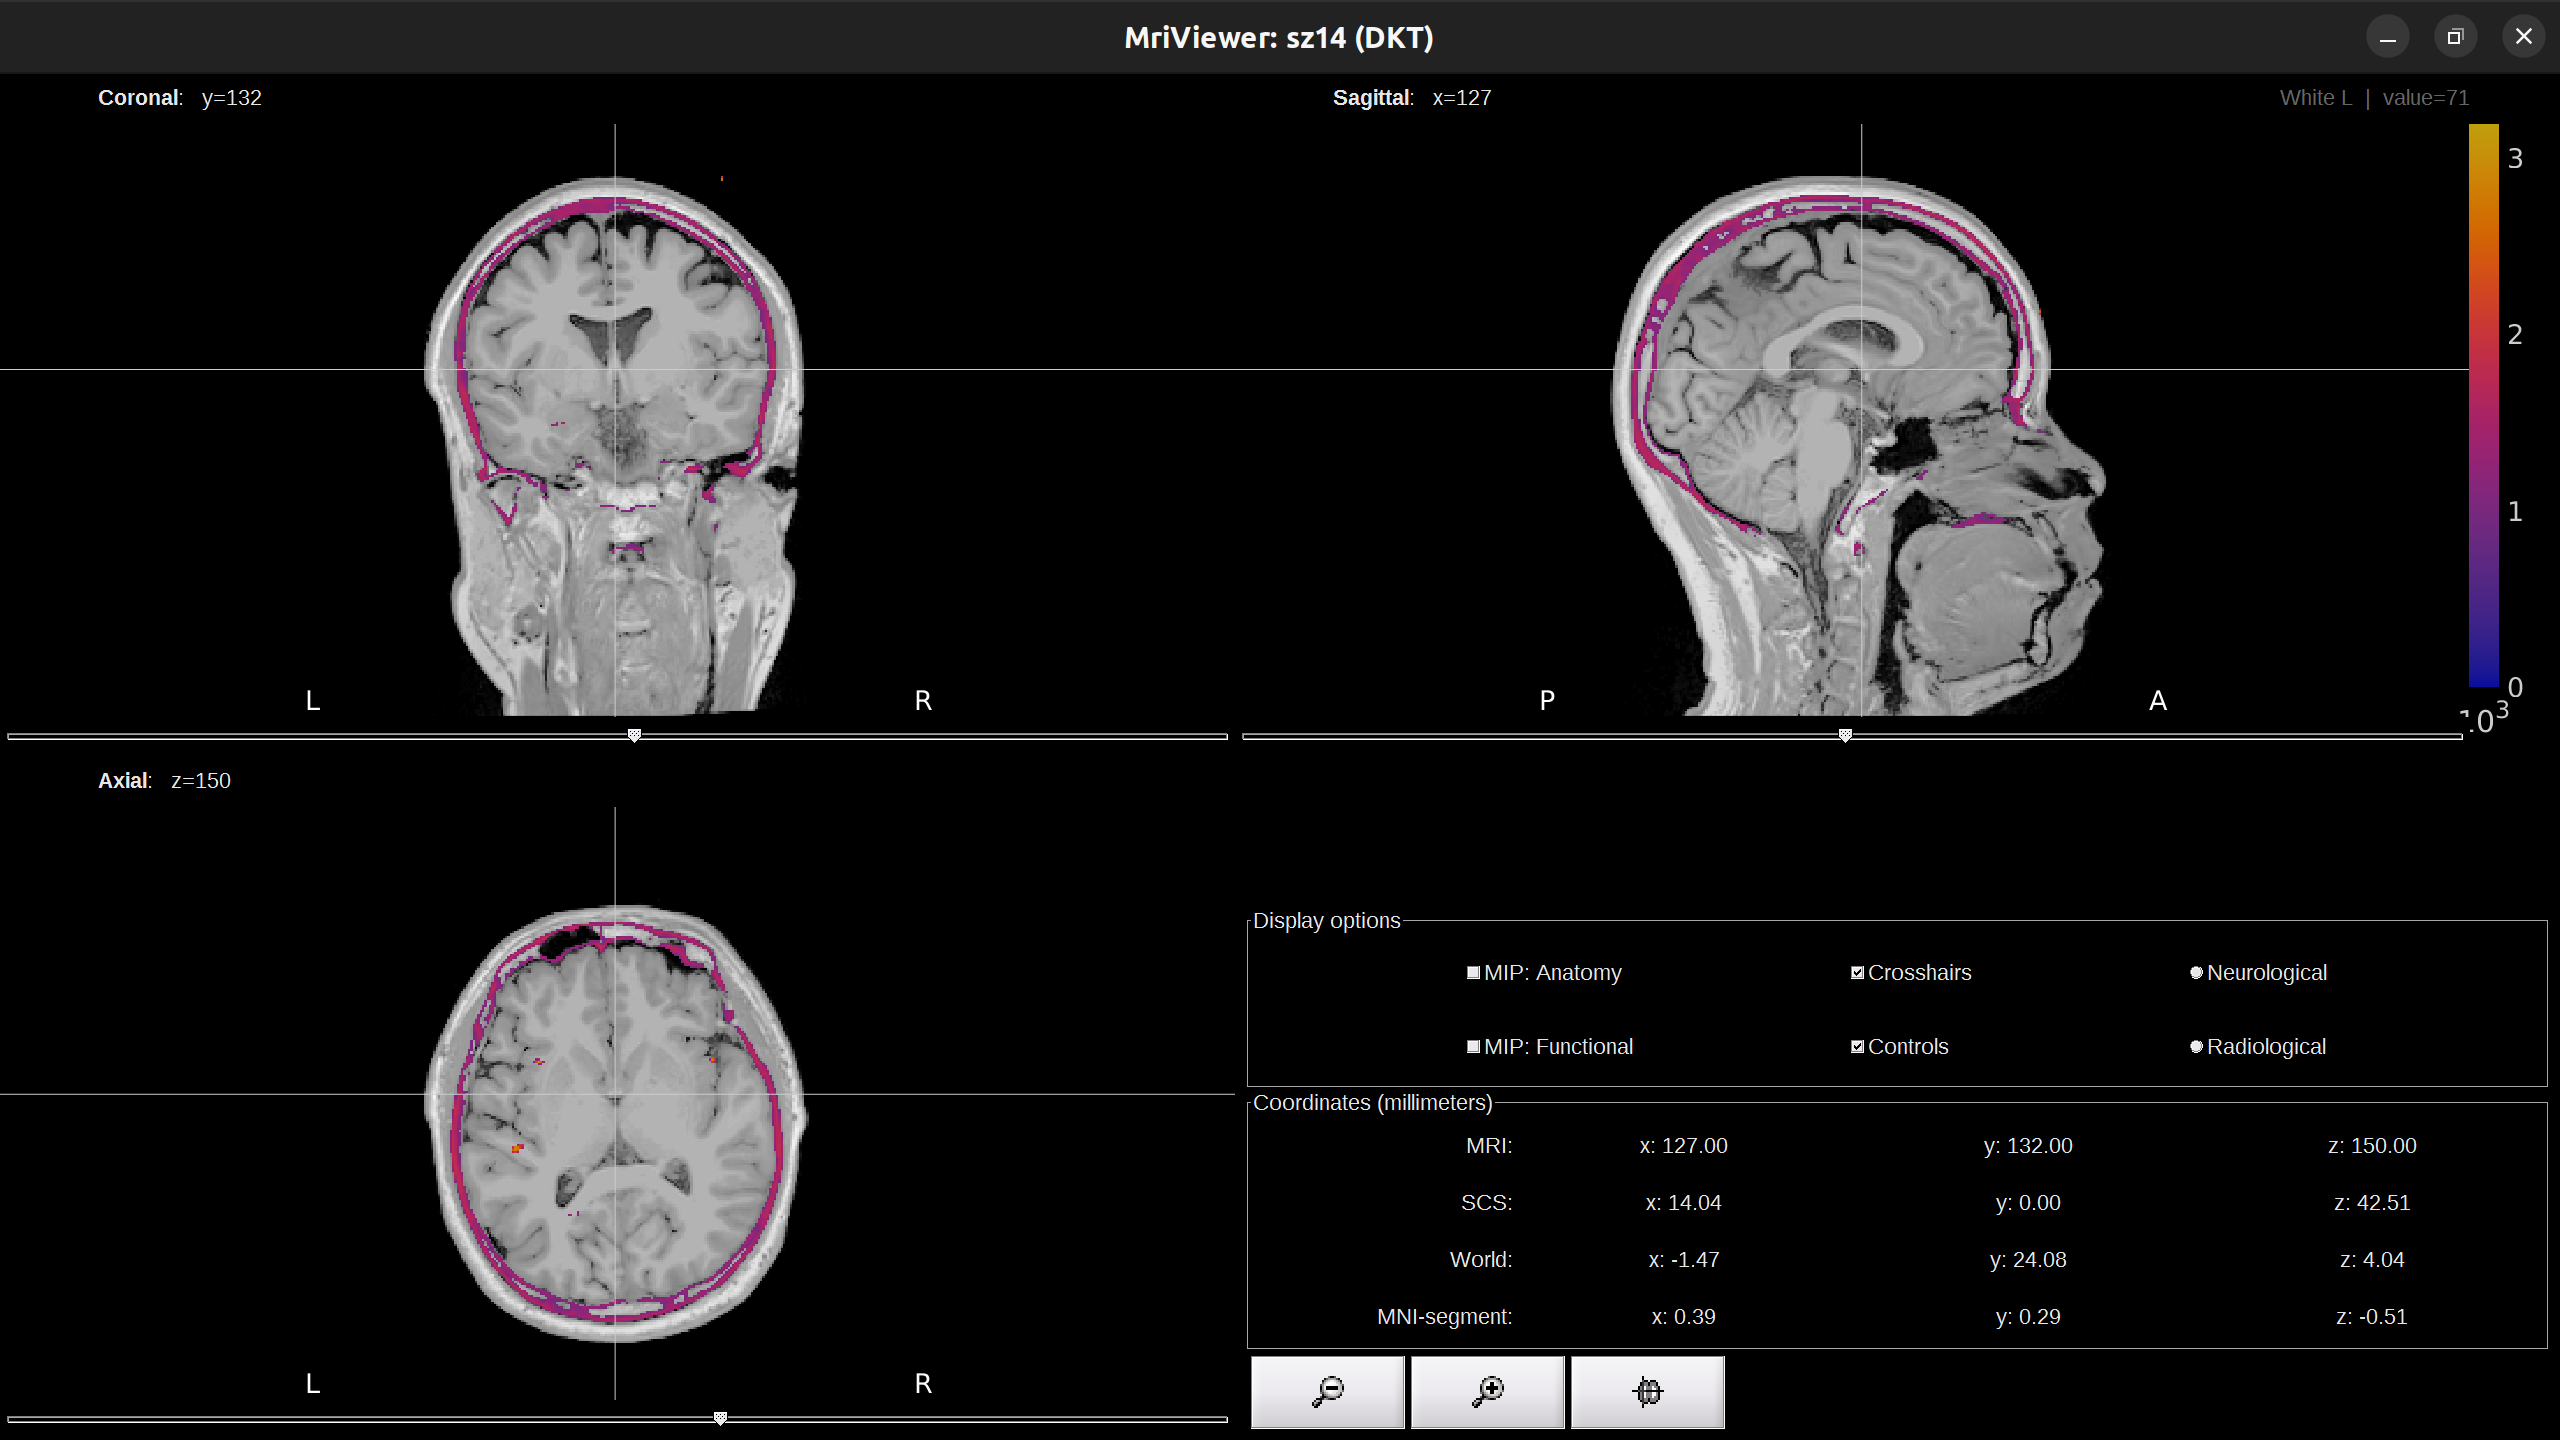Click the MriViewer: sz14 (DKT) title bar
Screen dimensions: 2560x1440
(x=1279, y=37)
